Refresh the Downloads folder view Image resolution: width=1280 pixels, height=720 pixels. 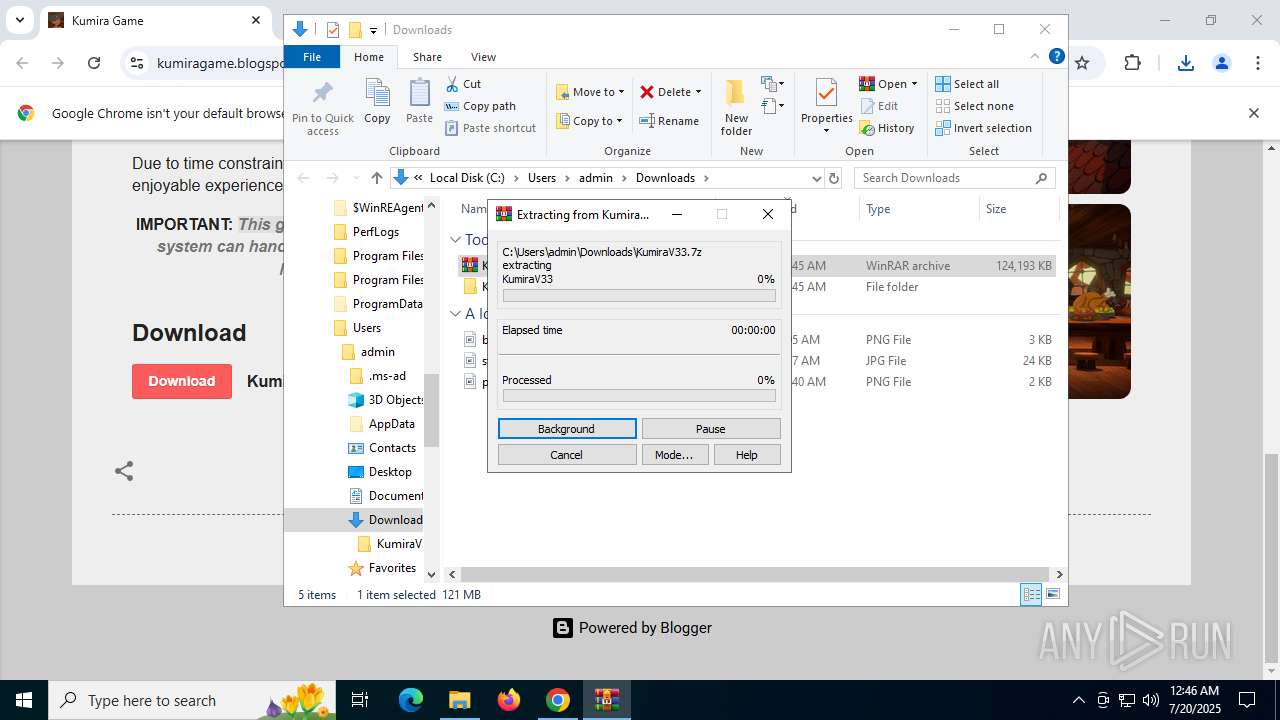[x=835, y=178]
